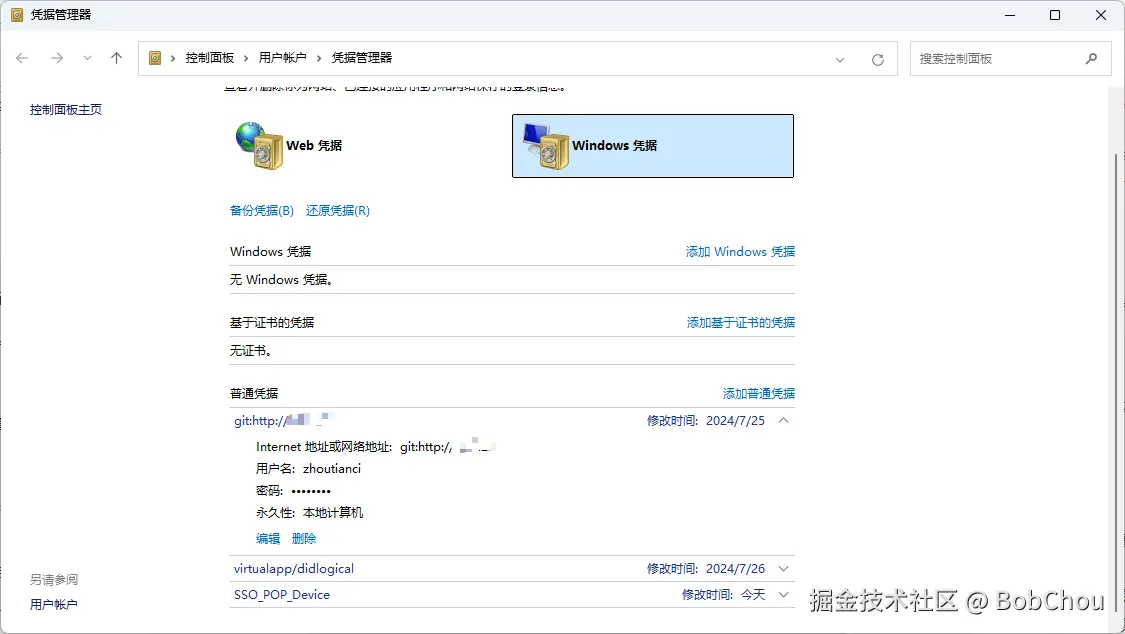
Task: Click the 修改时间: 2024/7/25 text
Action: tap(705, 420)
